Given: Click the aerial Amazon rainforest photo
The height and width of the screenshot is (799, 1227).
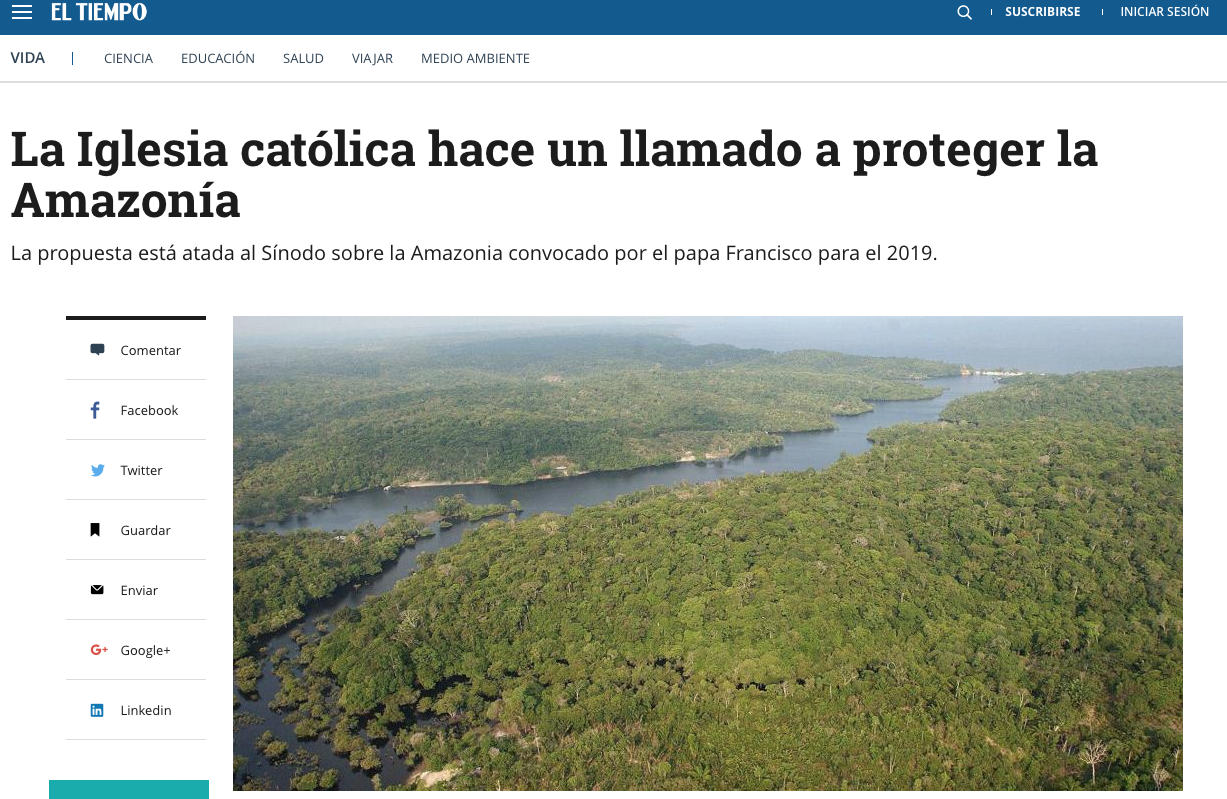Looking at the screenshot, I should click(x=707, y=553).
